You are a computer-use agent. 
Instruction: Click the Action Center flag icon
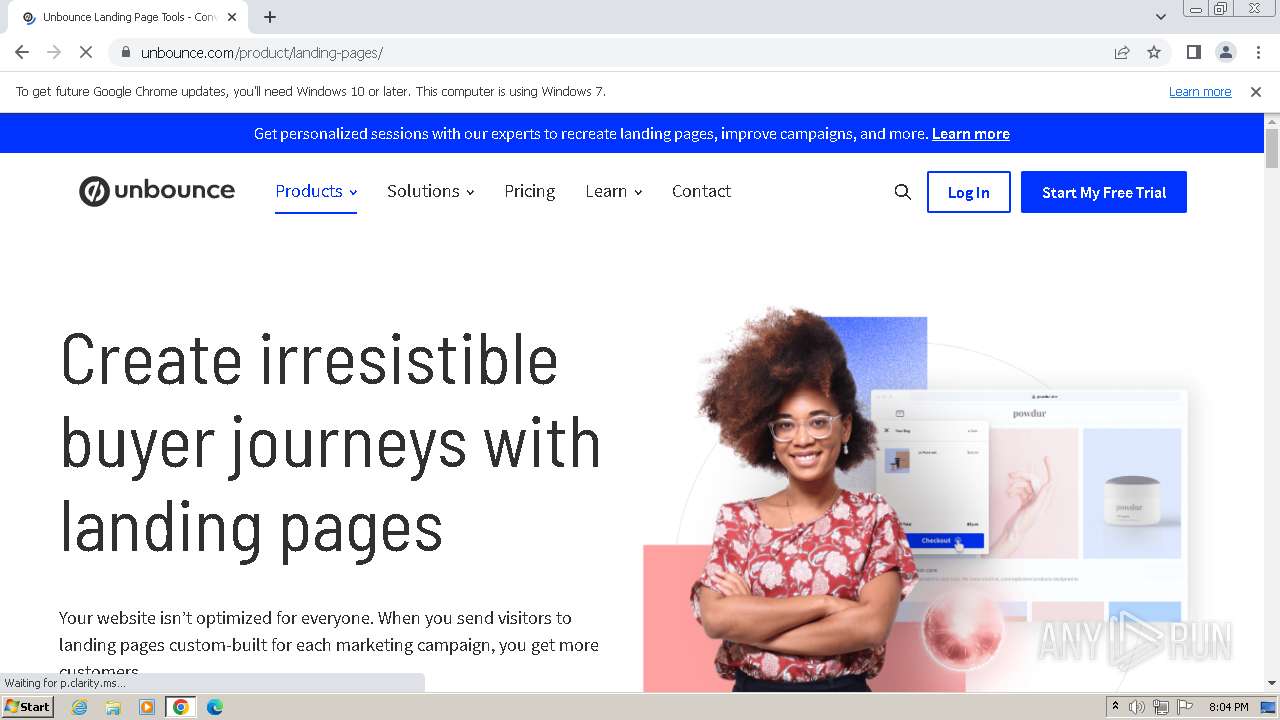(1185, 707)
